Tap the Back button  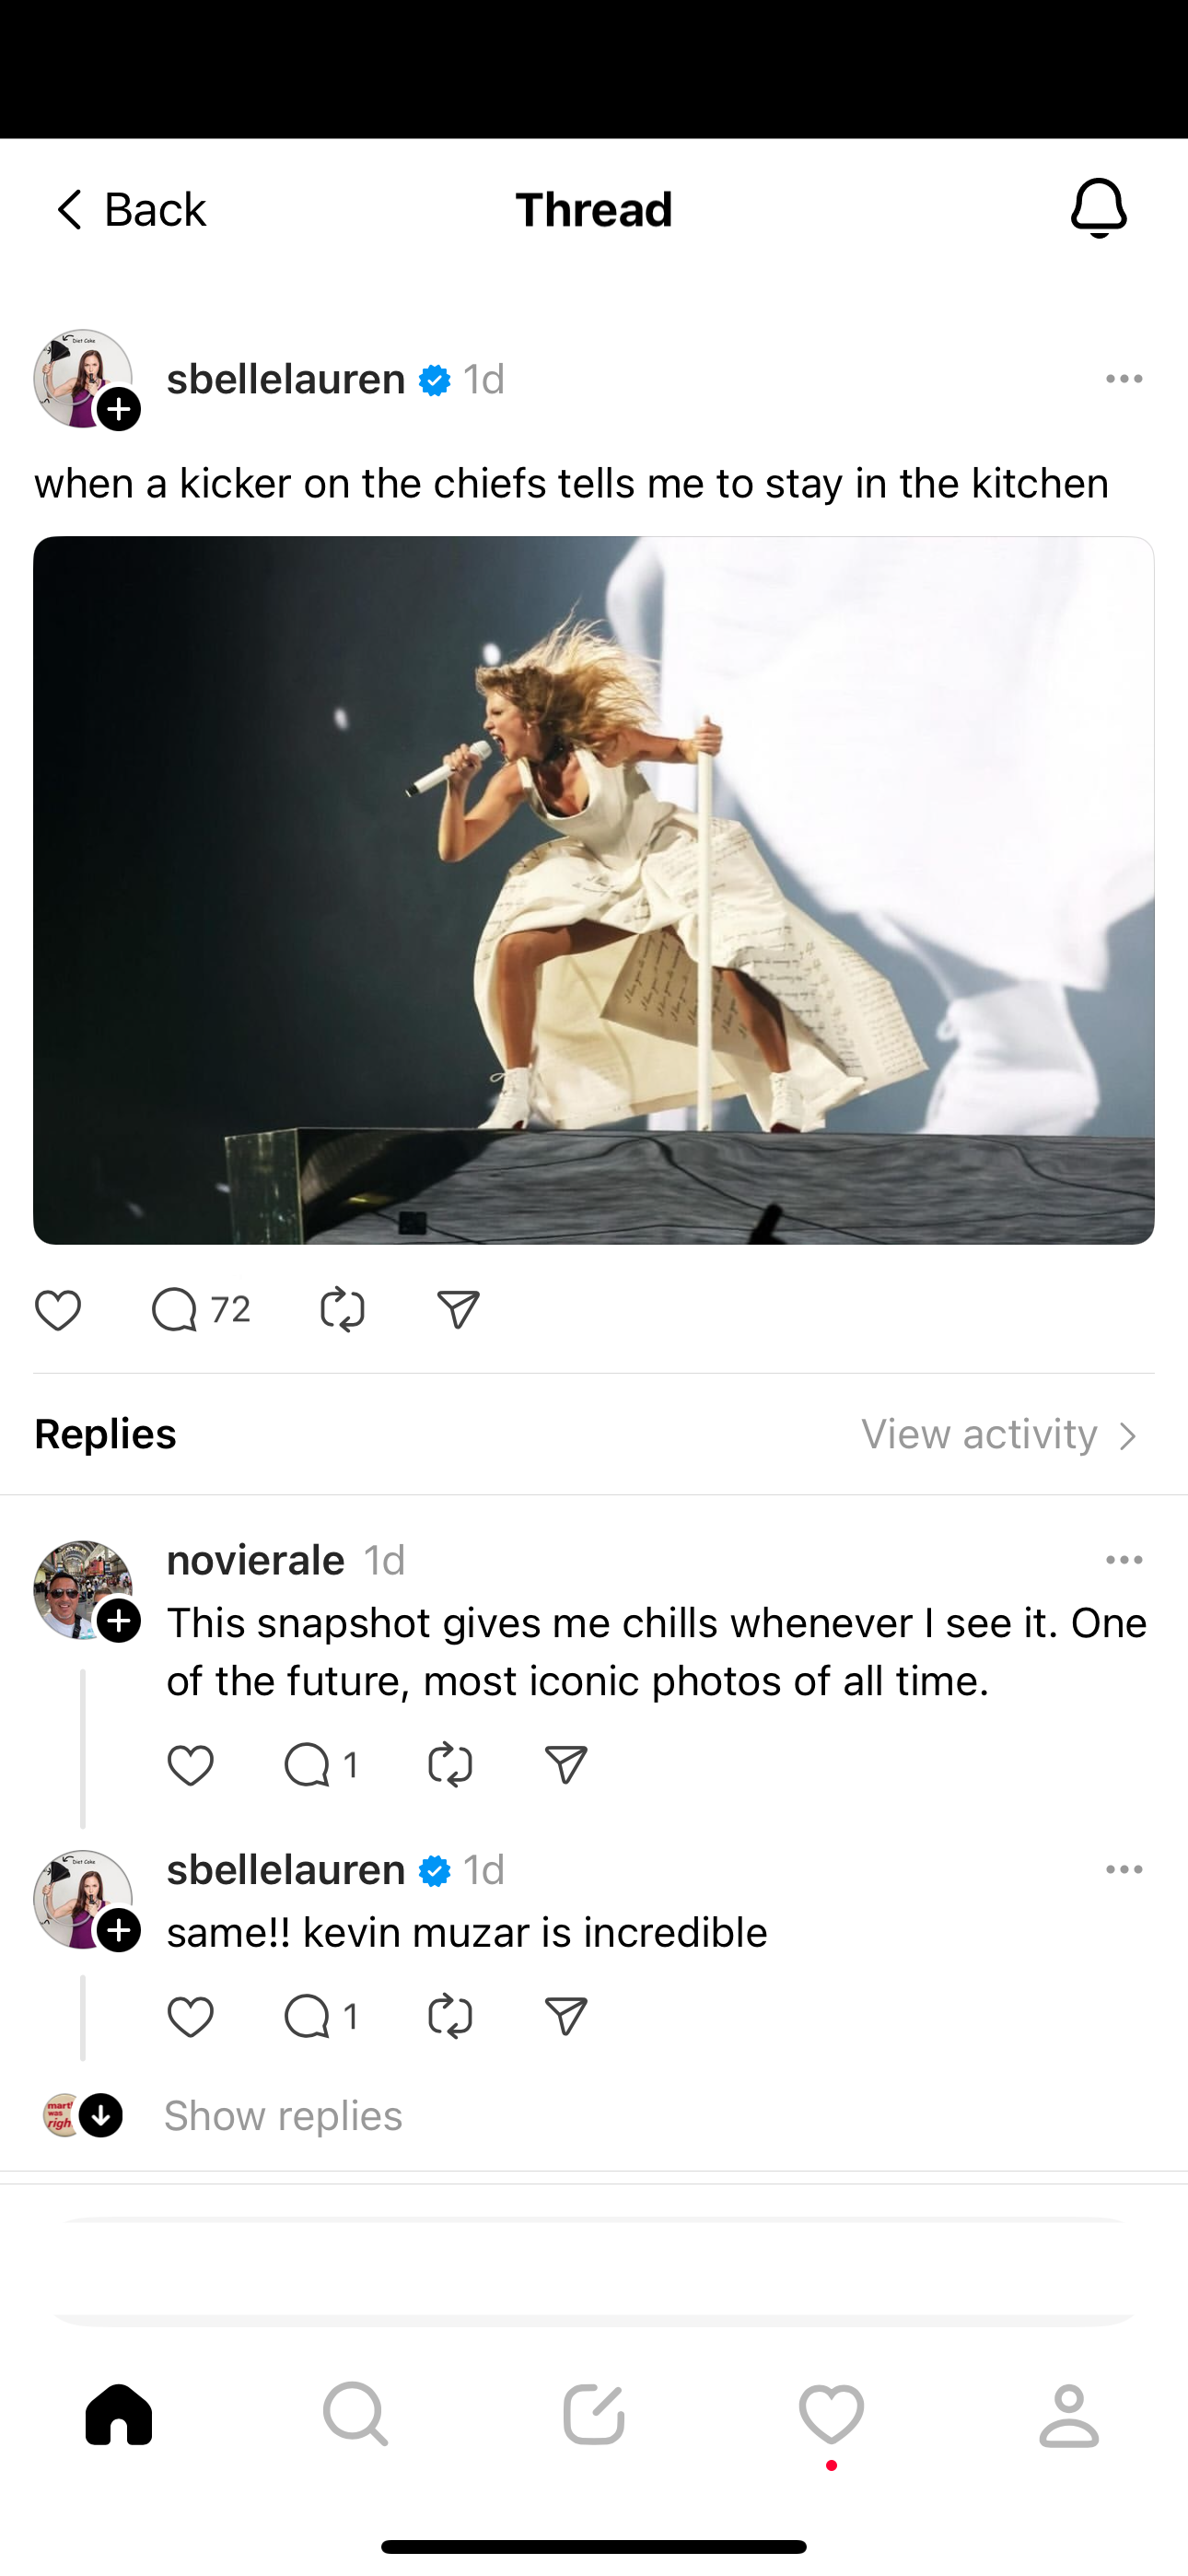click(128, 210)
